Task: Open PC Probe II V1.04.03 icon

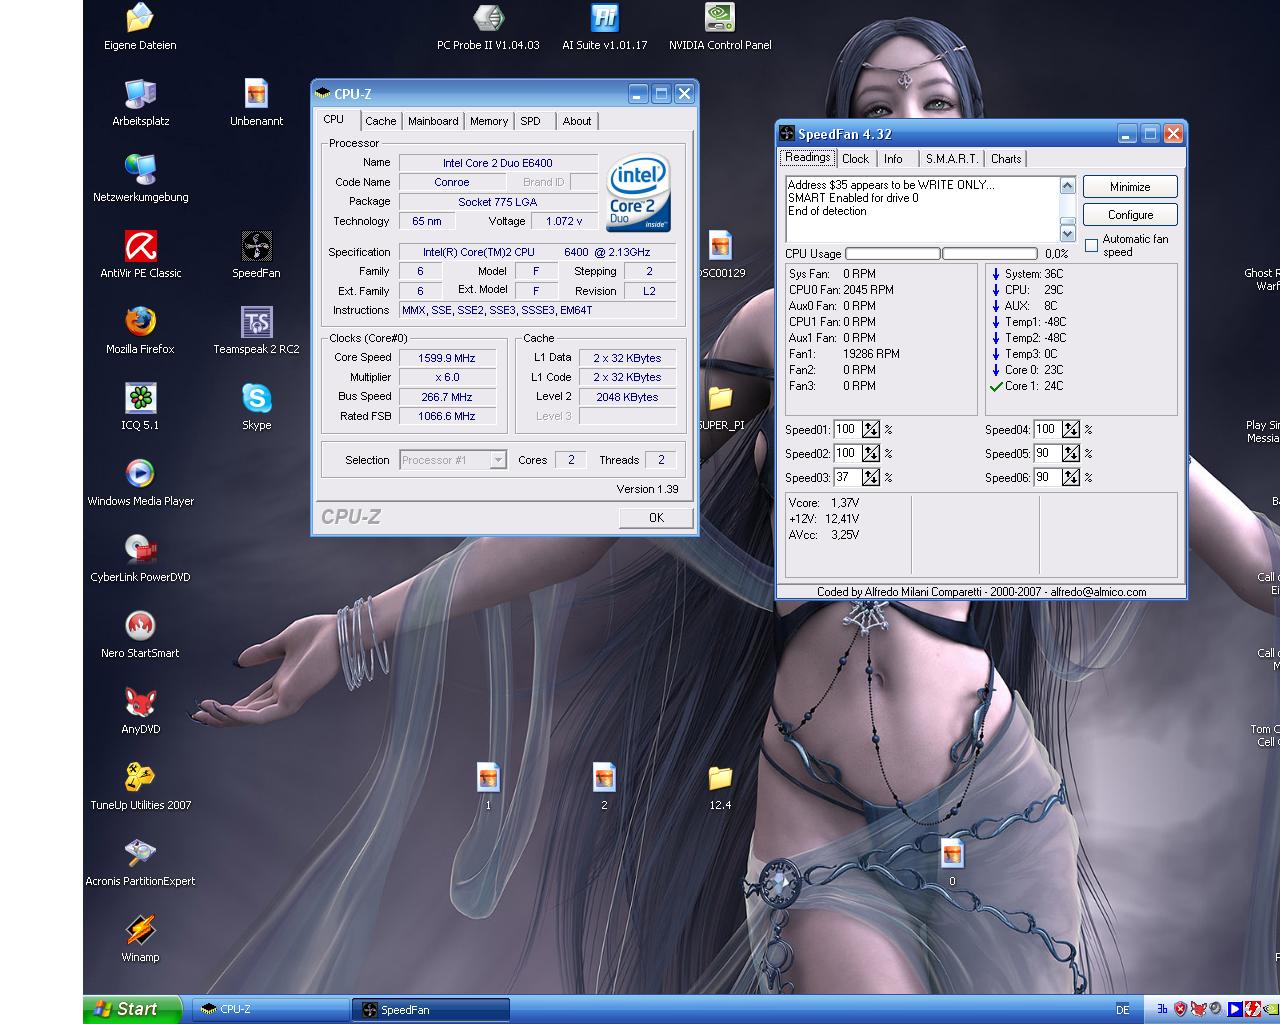Action: pyautogui.click(x=488, y=27)
